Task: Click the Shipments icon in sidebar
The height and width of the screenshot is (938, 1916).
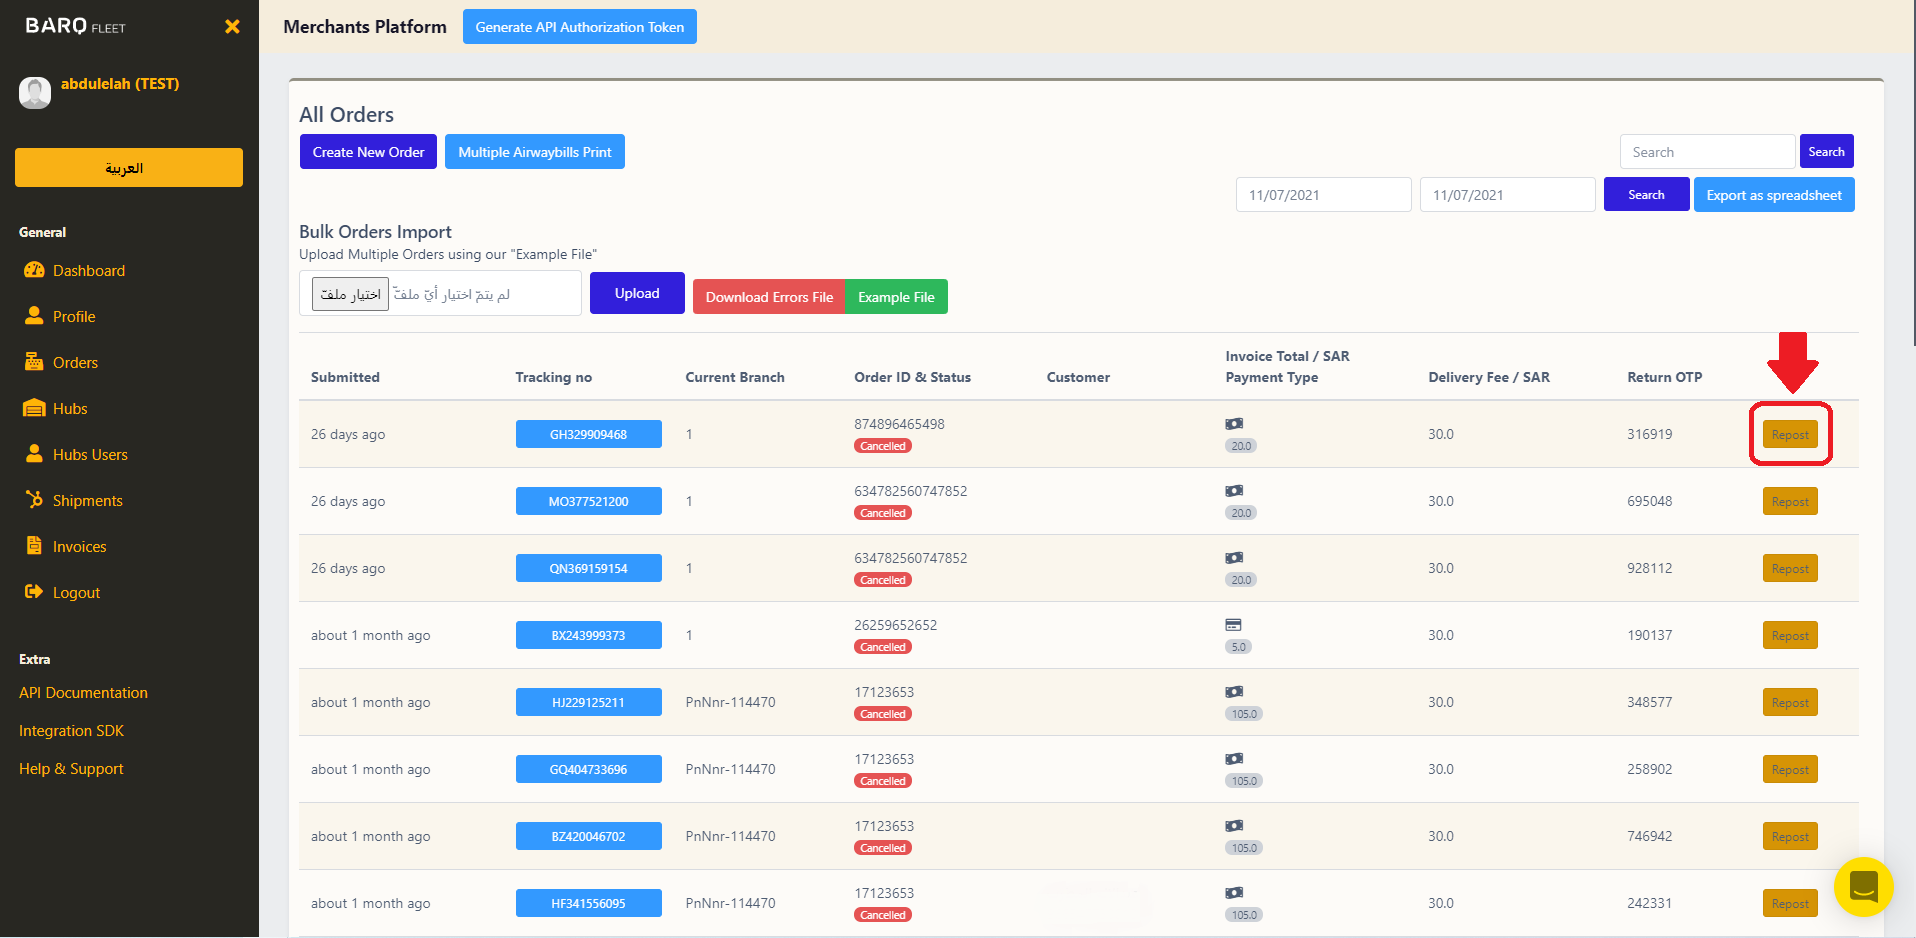Action: coord(34,500)
